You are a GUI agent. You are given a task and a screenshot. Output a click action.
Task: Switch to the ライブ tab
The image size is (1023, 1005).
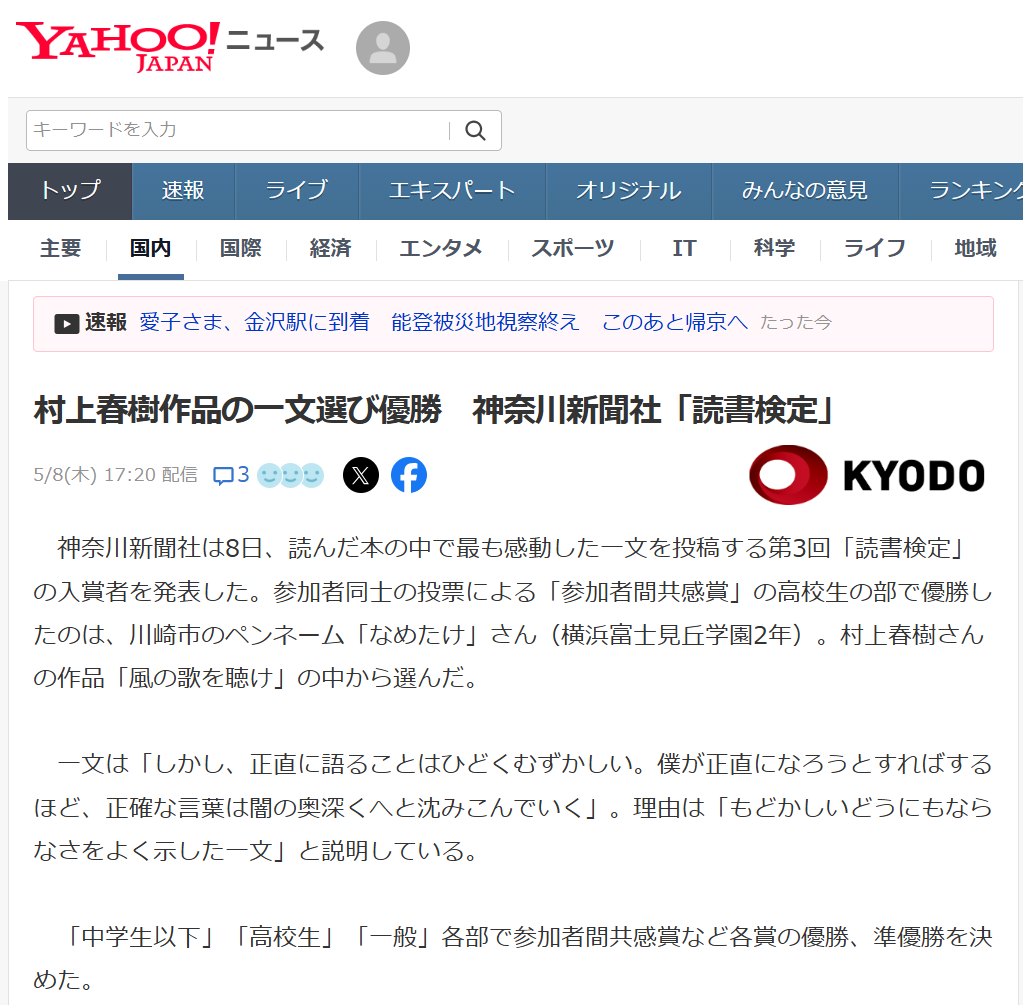tap(296, 191)
